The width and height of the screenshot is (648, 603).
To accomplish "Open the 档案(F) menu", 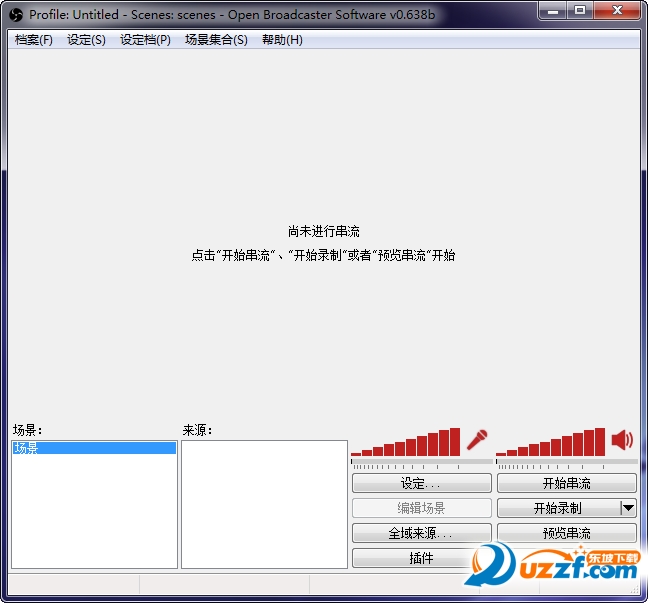I will pos(33,40).
